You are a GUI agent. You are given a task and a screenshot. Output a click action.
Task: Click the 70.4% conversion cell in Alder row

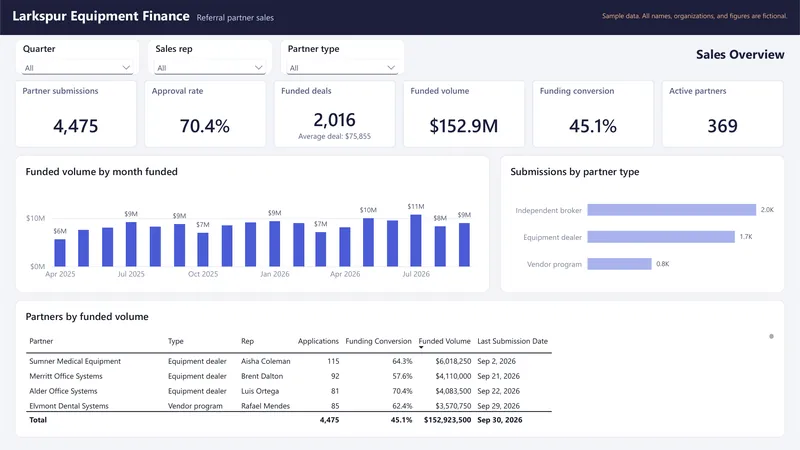pos(402,391)
